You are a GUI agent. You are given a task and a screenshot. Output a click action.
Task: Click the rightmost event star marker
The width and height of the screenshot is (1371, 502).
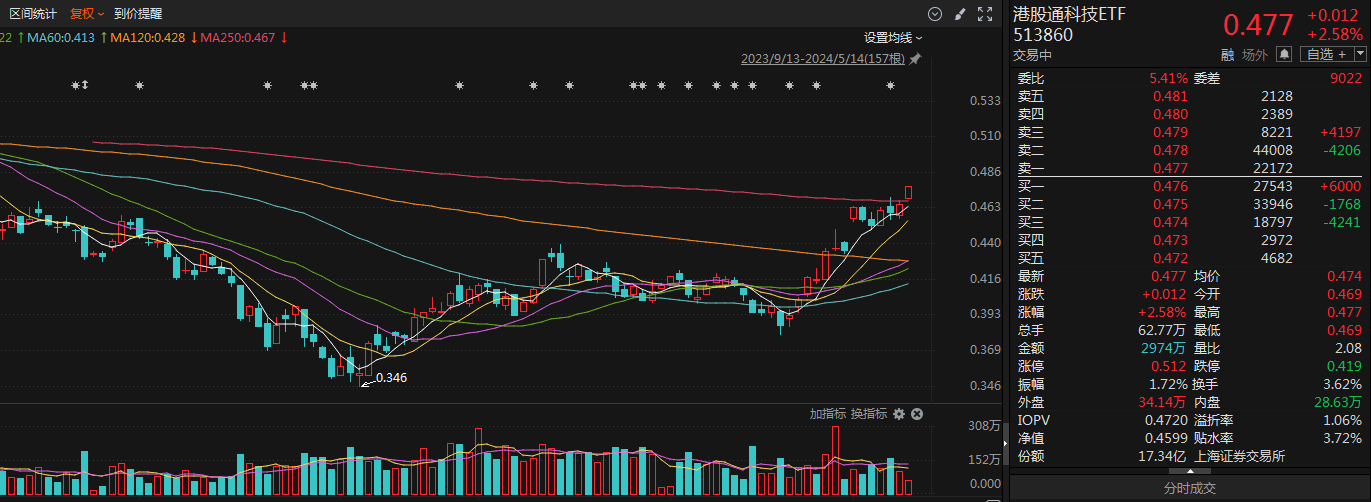click(890, 86)
